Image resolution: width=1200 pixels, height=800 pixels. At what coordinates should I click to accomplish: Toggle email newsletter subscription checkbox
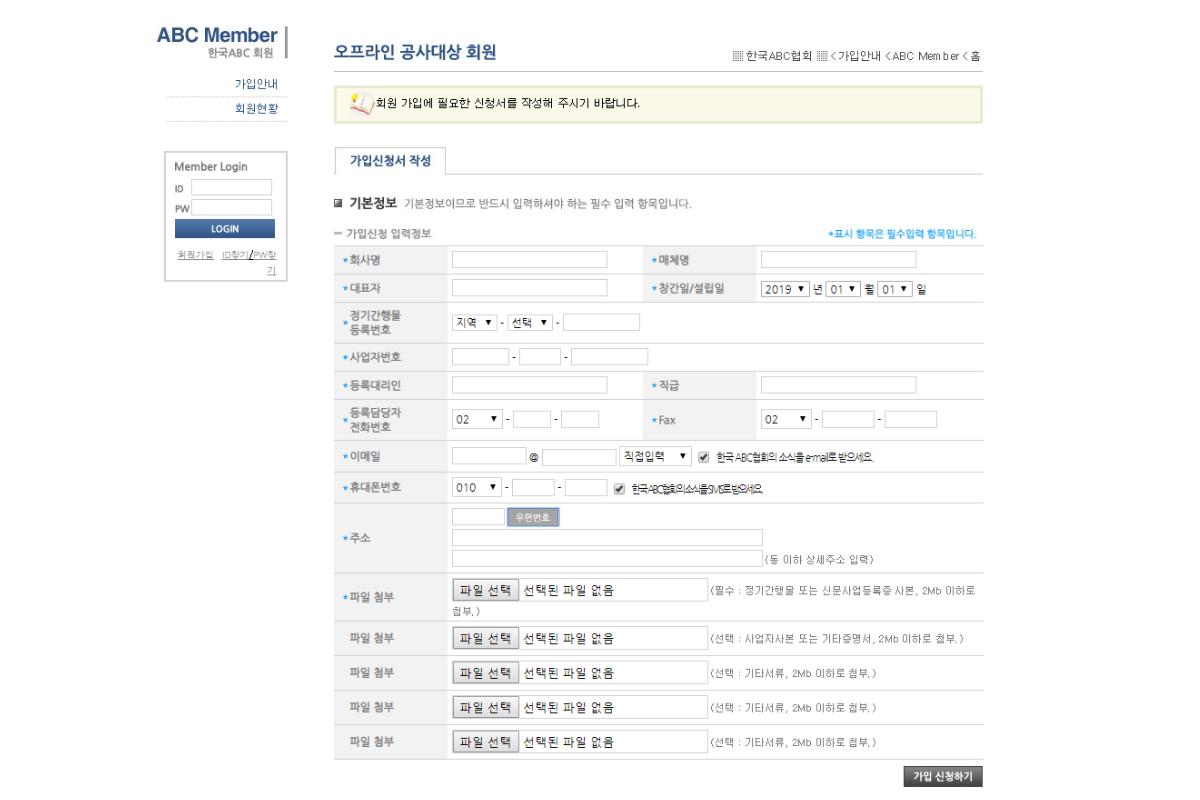pos(704,457)
